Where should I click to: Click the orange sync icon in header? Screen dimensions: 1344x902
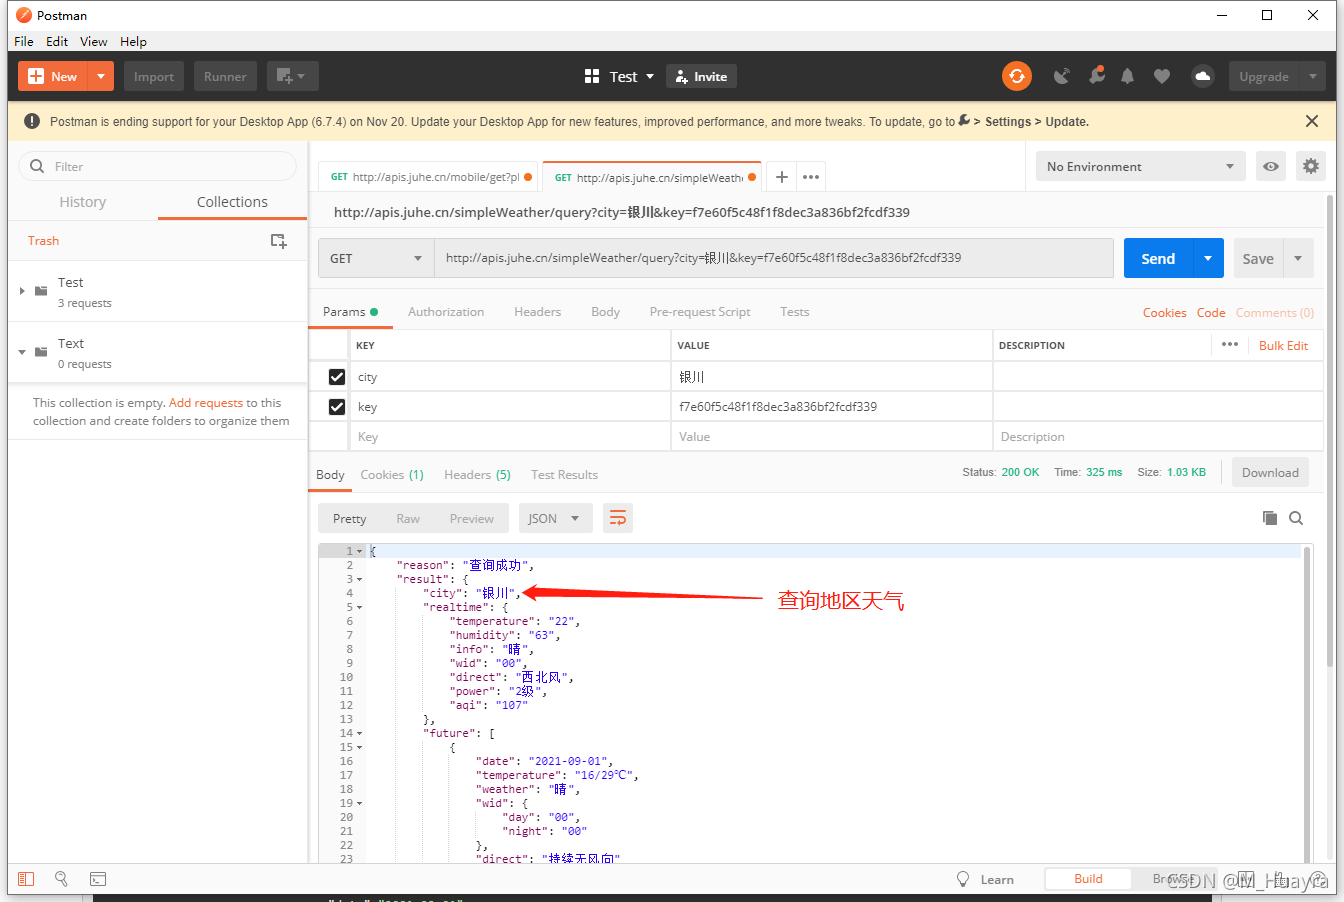tap(1017, 76)
